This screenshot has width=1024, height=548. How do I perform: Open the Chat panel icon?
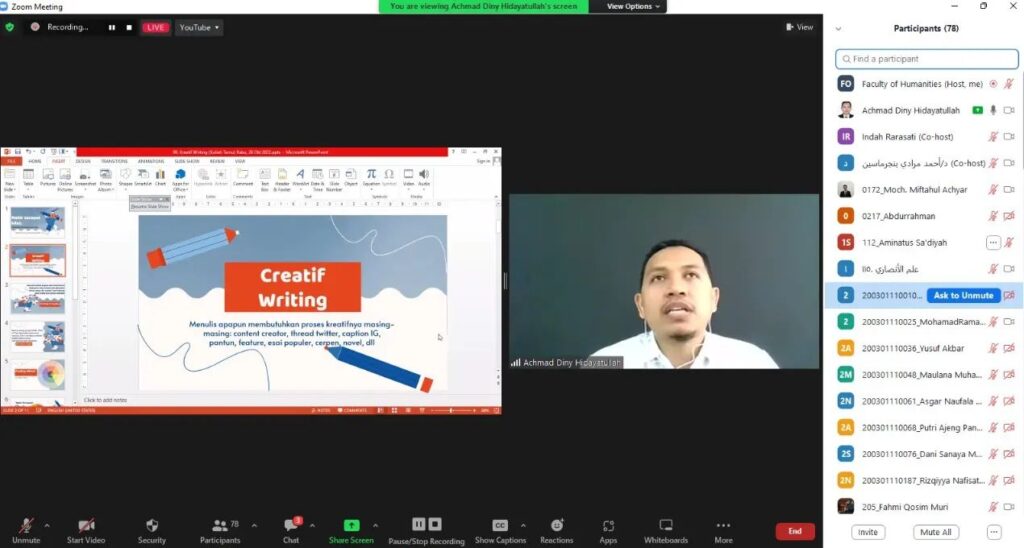[291, 526]
